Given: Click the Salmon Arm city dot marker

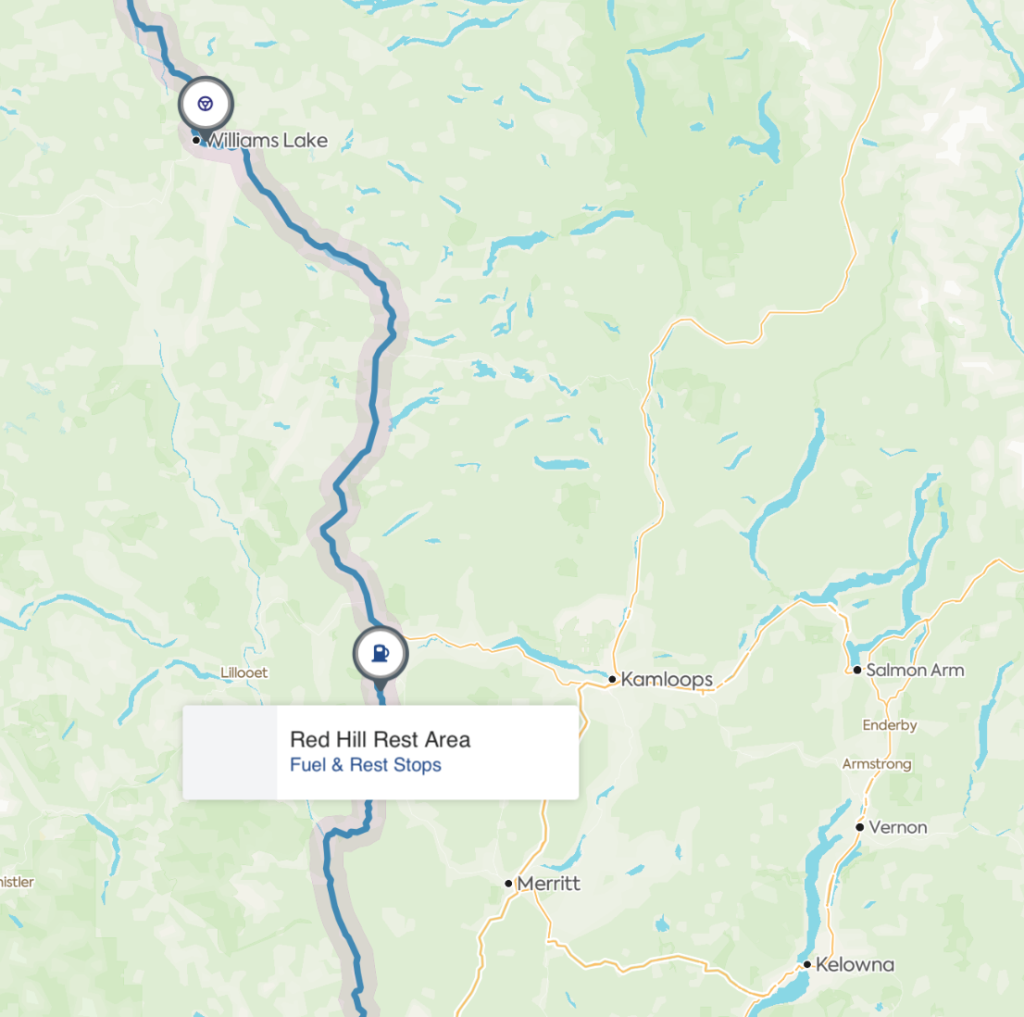Looking at the screenshot, I should point(857,670).
